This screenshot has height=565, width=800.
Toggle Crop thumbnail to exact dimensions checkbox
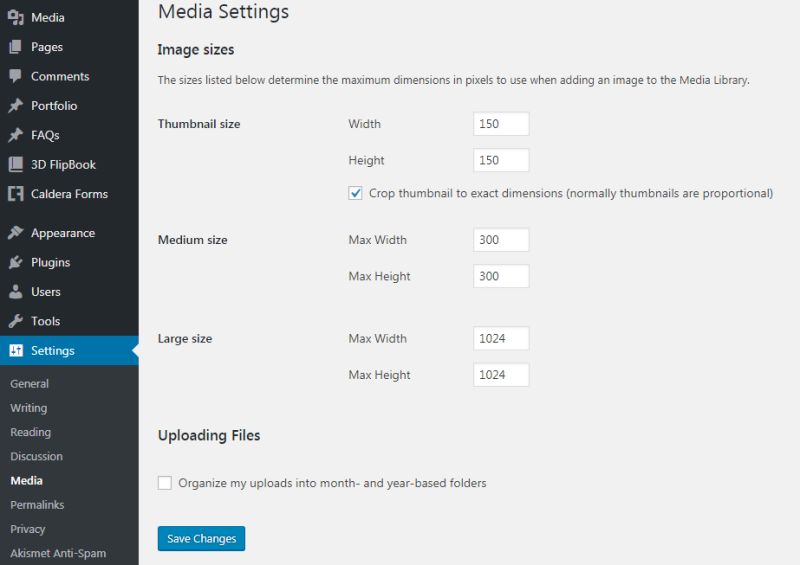(355, 193)
